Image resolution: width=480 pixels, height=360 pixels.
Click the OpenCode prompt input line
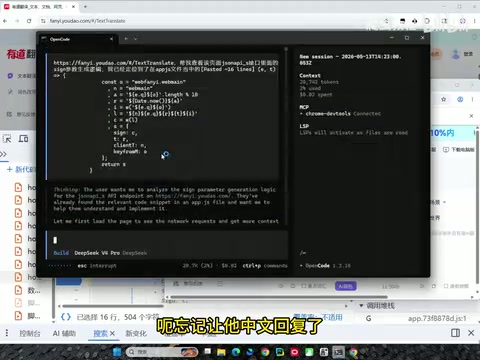(167, 240)
